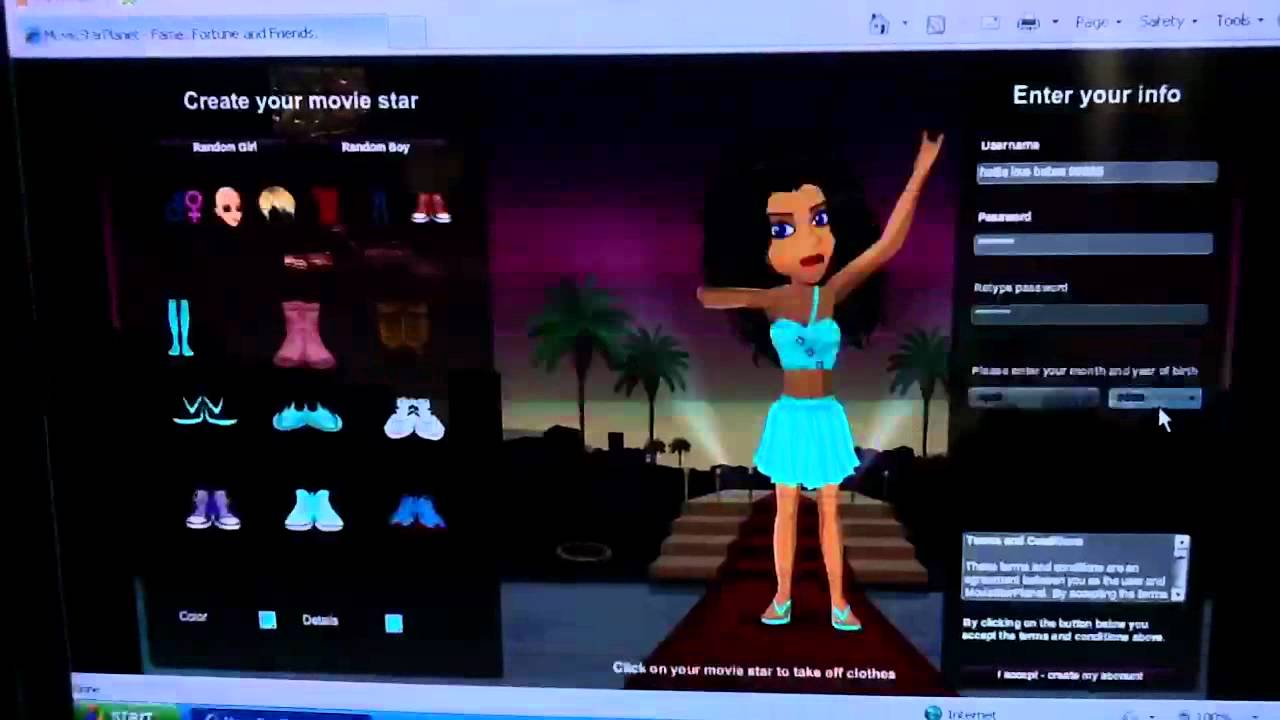Choose the light blue ankle boots
Image resolution: width=1280 pixels, height=720 pixels.
point(314,510)
